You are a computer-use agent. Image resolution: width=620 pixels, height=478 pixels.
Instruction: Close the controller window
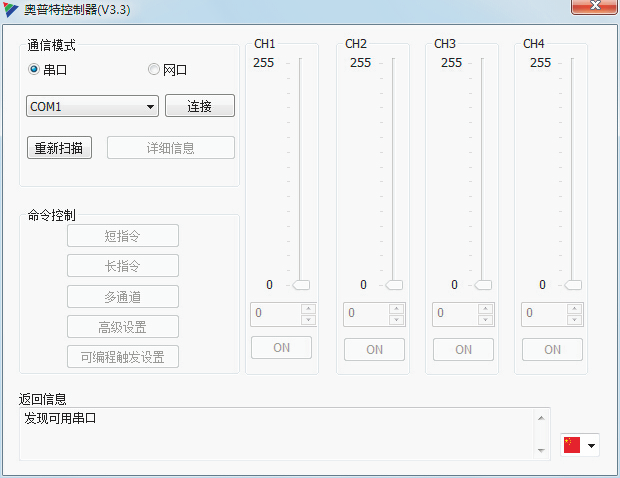[x=593, y=8]
